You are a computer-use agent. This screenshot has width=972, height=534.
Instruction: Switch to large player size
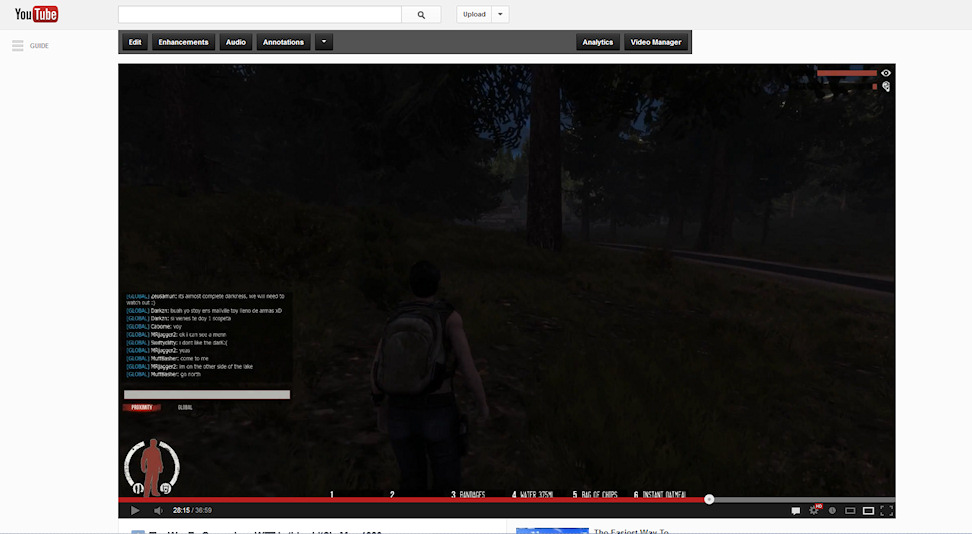pos(868,510)
